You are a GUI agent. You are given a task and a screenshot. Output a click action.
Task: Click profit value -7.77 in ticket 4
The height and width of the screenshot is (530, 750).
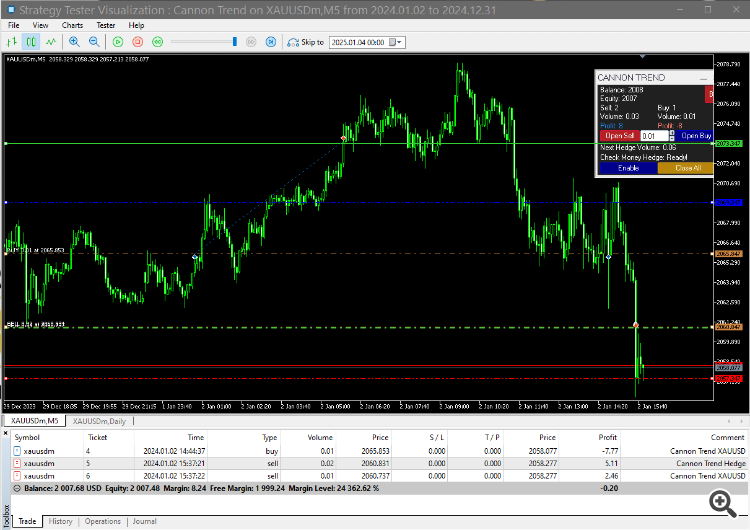611,451
